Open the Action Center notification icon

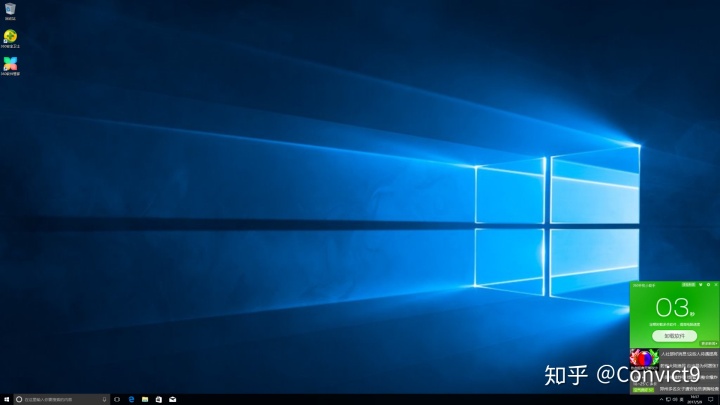pyautogui.click(x=711, y=399)
